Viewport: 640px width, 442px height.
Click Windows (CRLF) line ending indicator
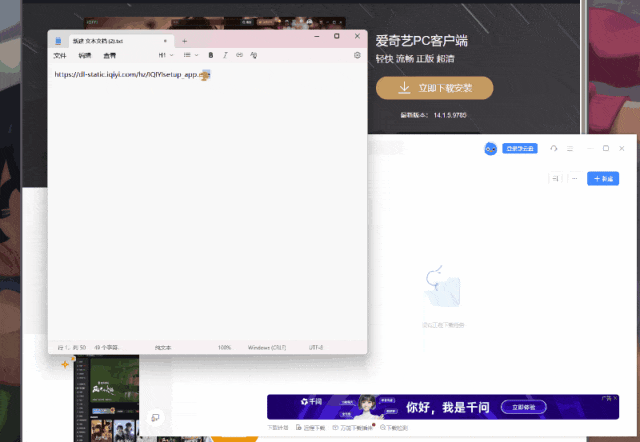click(267, 348)
